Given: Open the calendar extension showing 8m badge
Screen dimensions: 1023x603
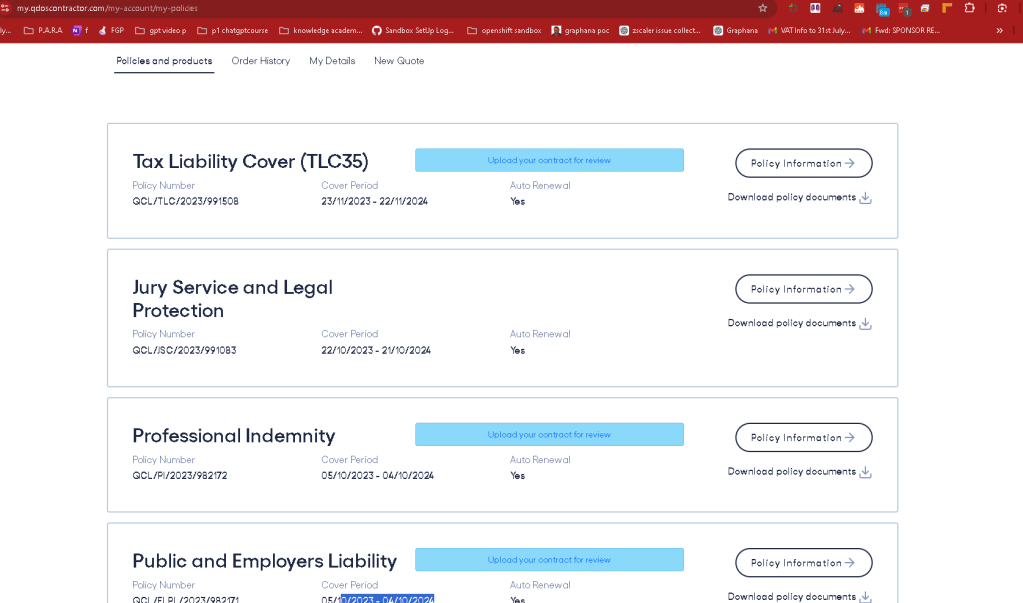Looking at the screenshot, I should click(882, 9).
